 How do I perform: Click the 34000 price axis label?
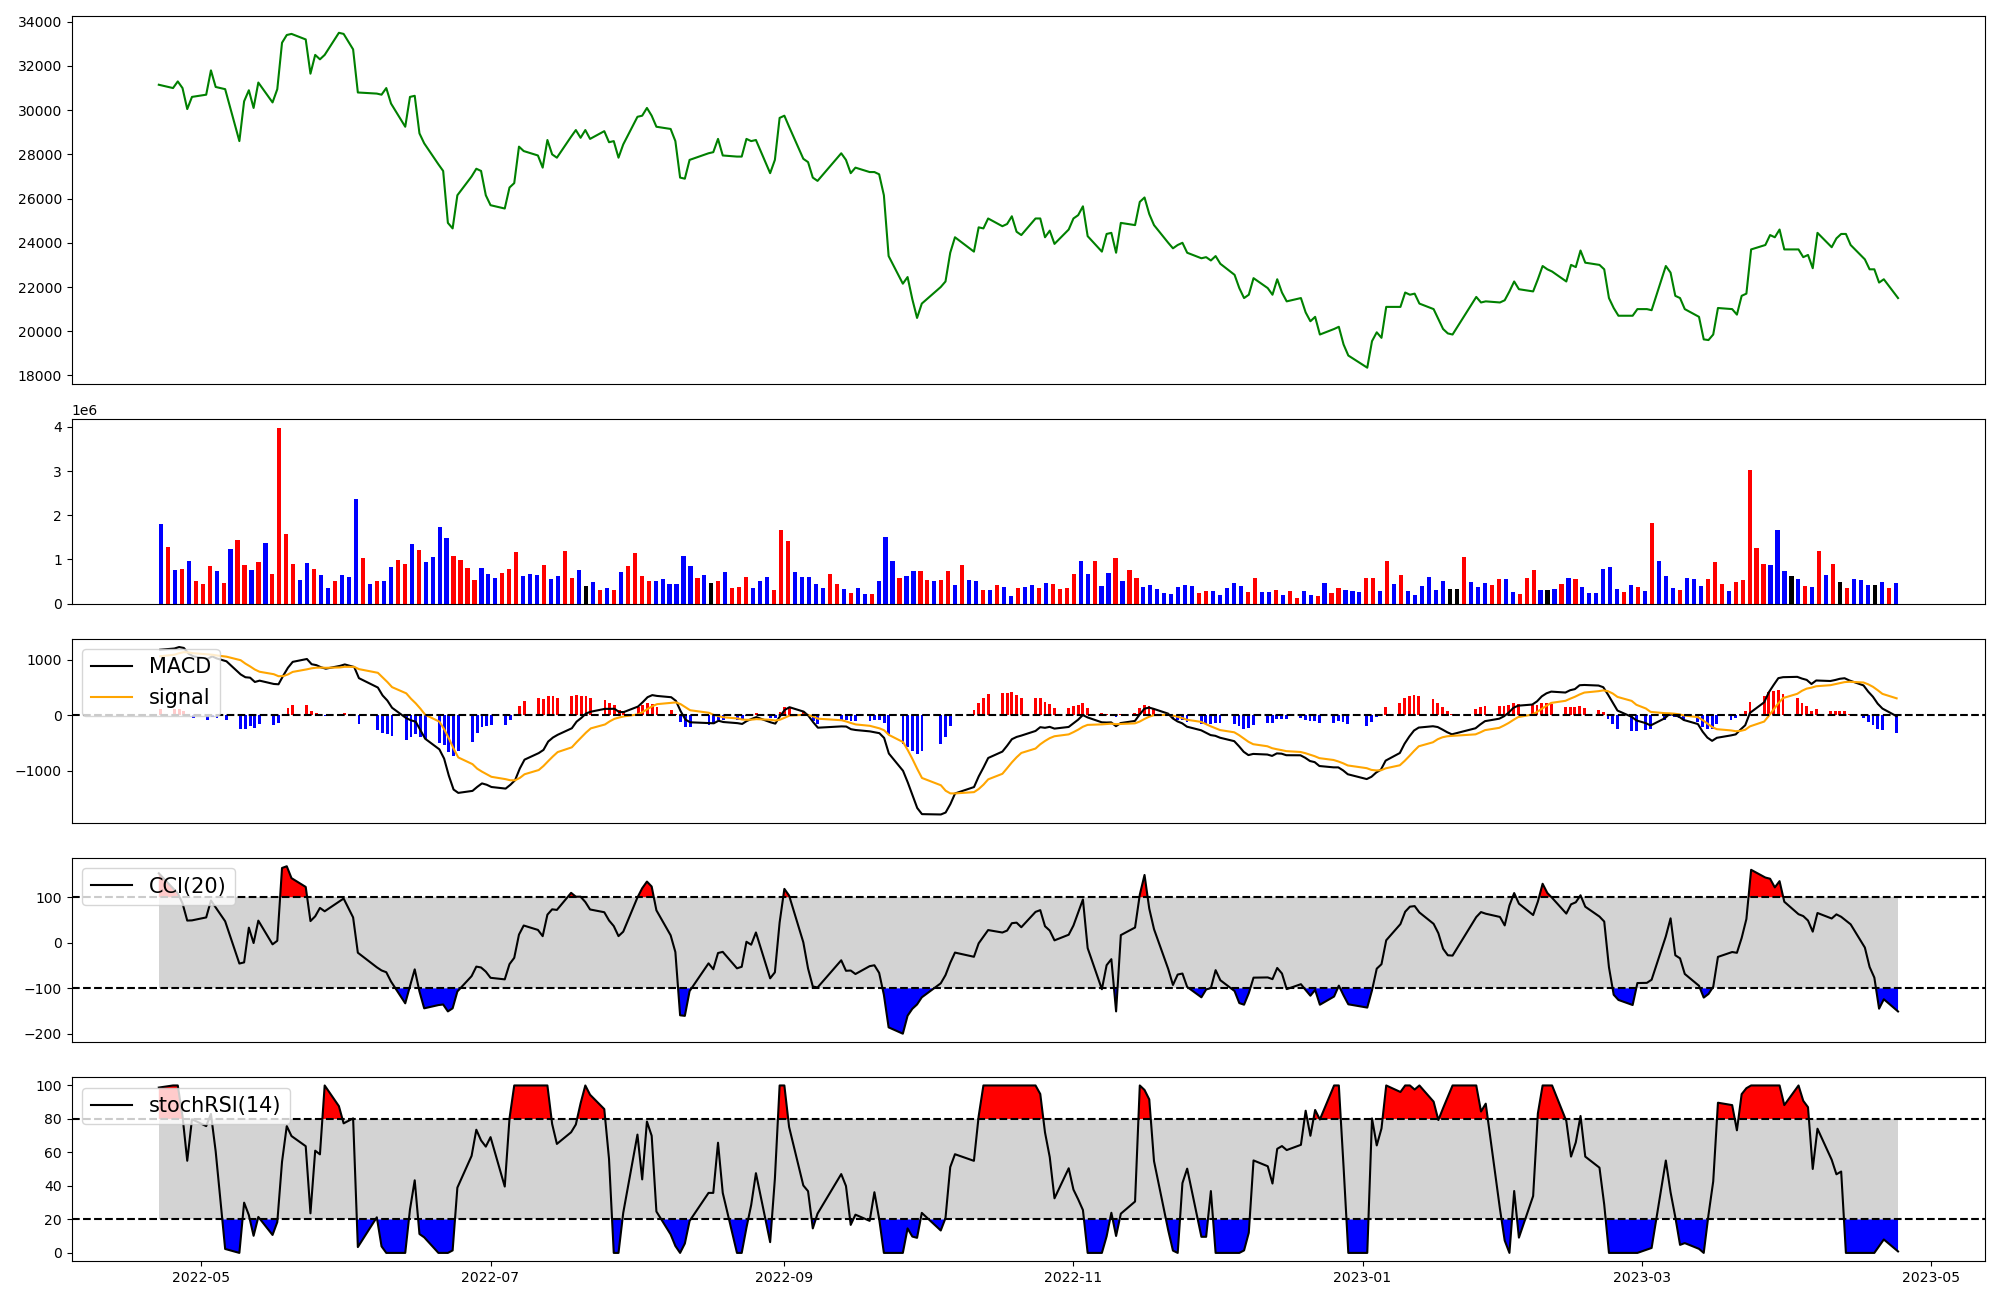[x=40, y=22]
